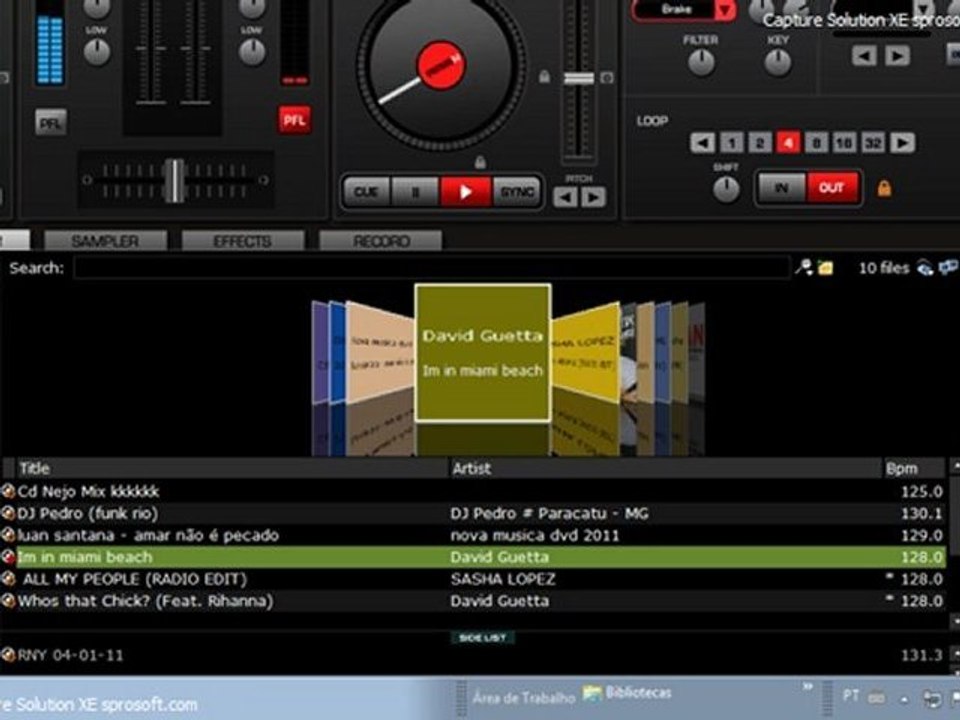Screen dimensions: 960x720
Task: Click the left channel volume fader
Action: [151, 48]
